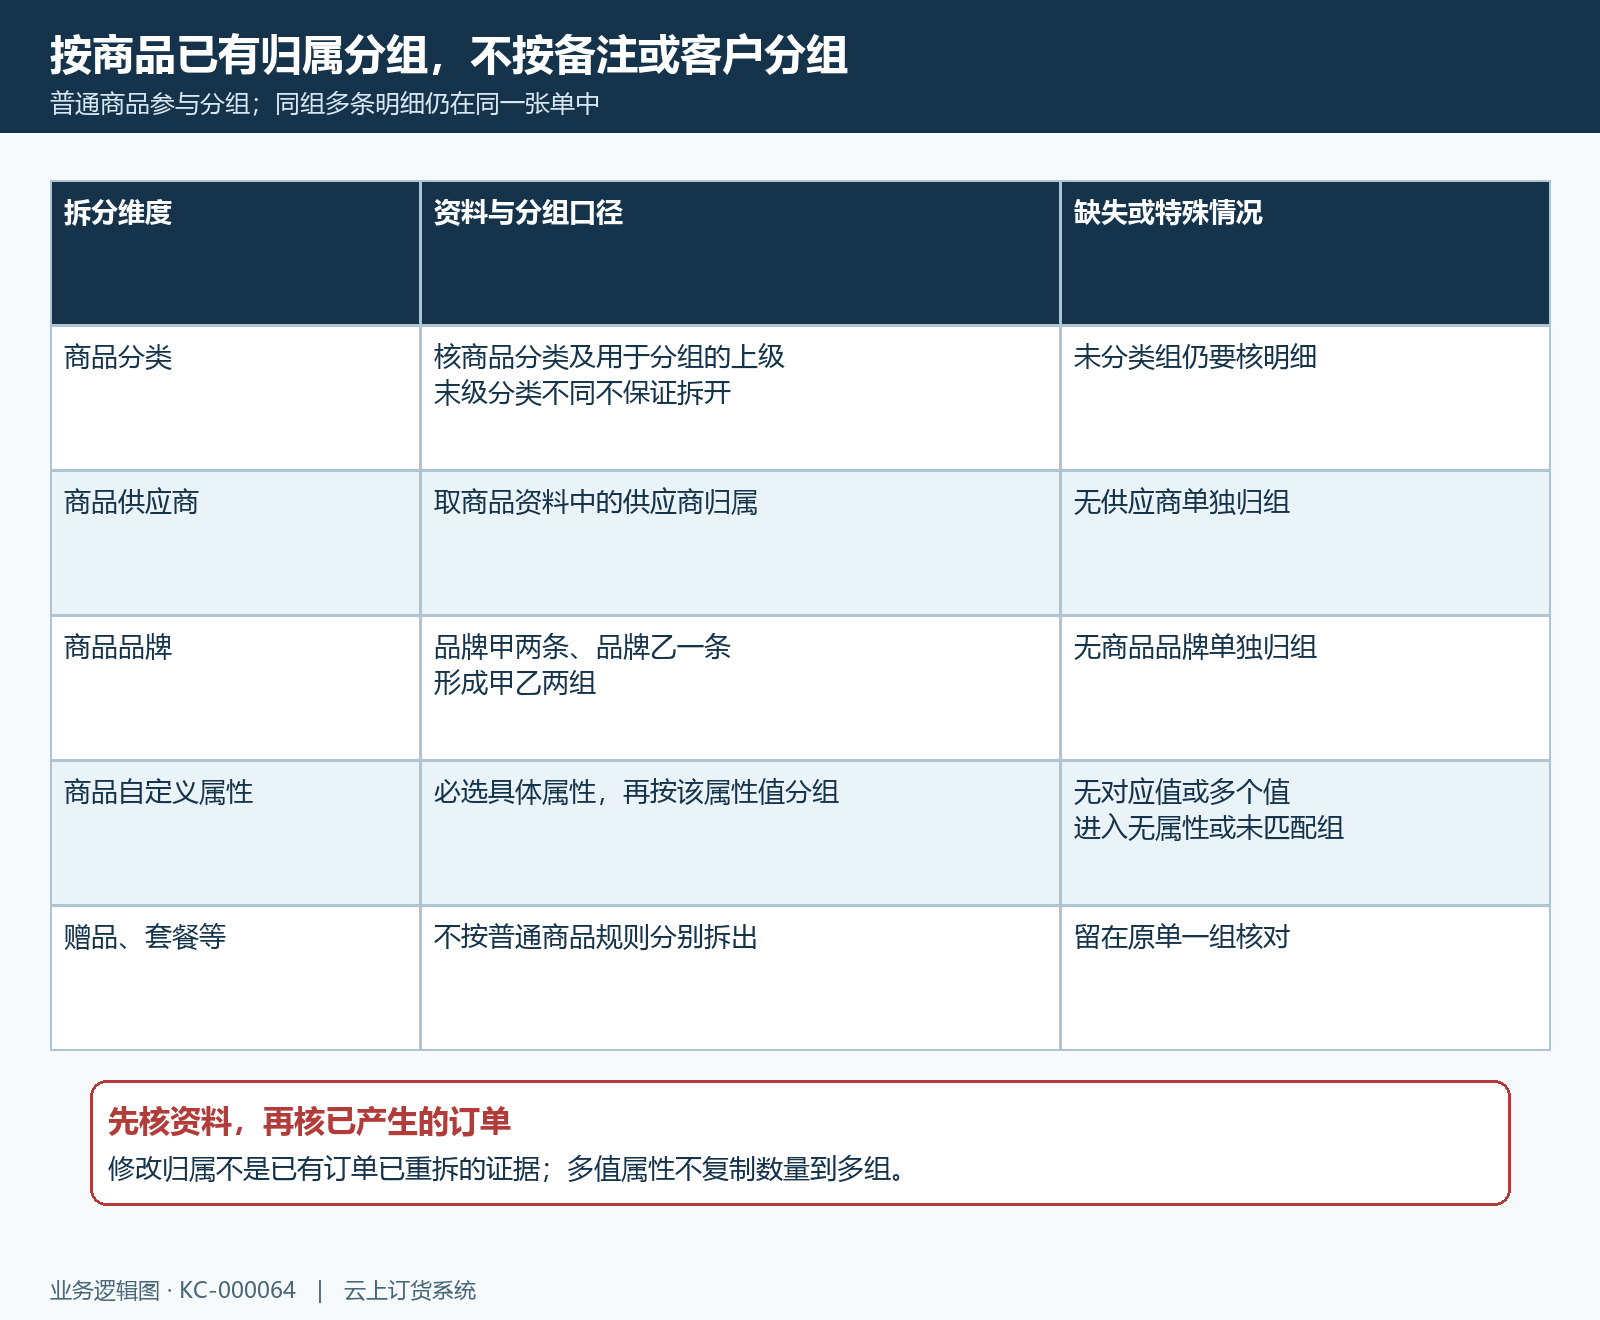
Task: Click the title 按商品已有归属分组，不按备注或客户分组
Action: click(449, 55)
